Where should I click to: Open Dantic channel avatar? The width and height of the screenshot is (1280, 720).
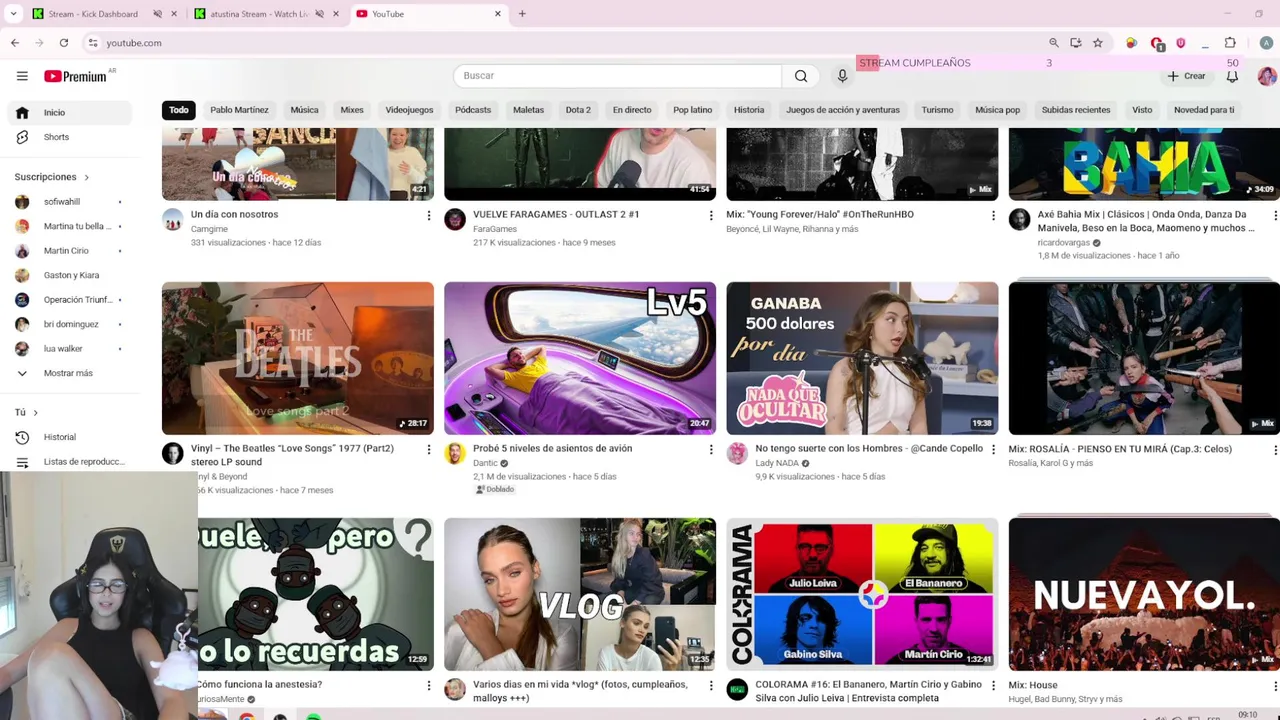point(455,454)
